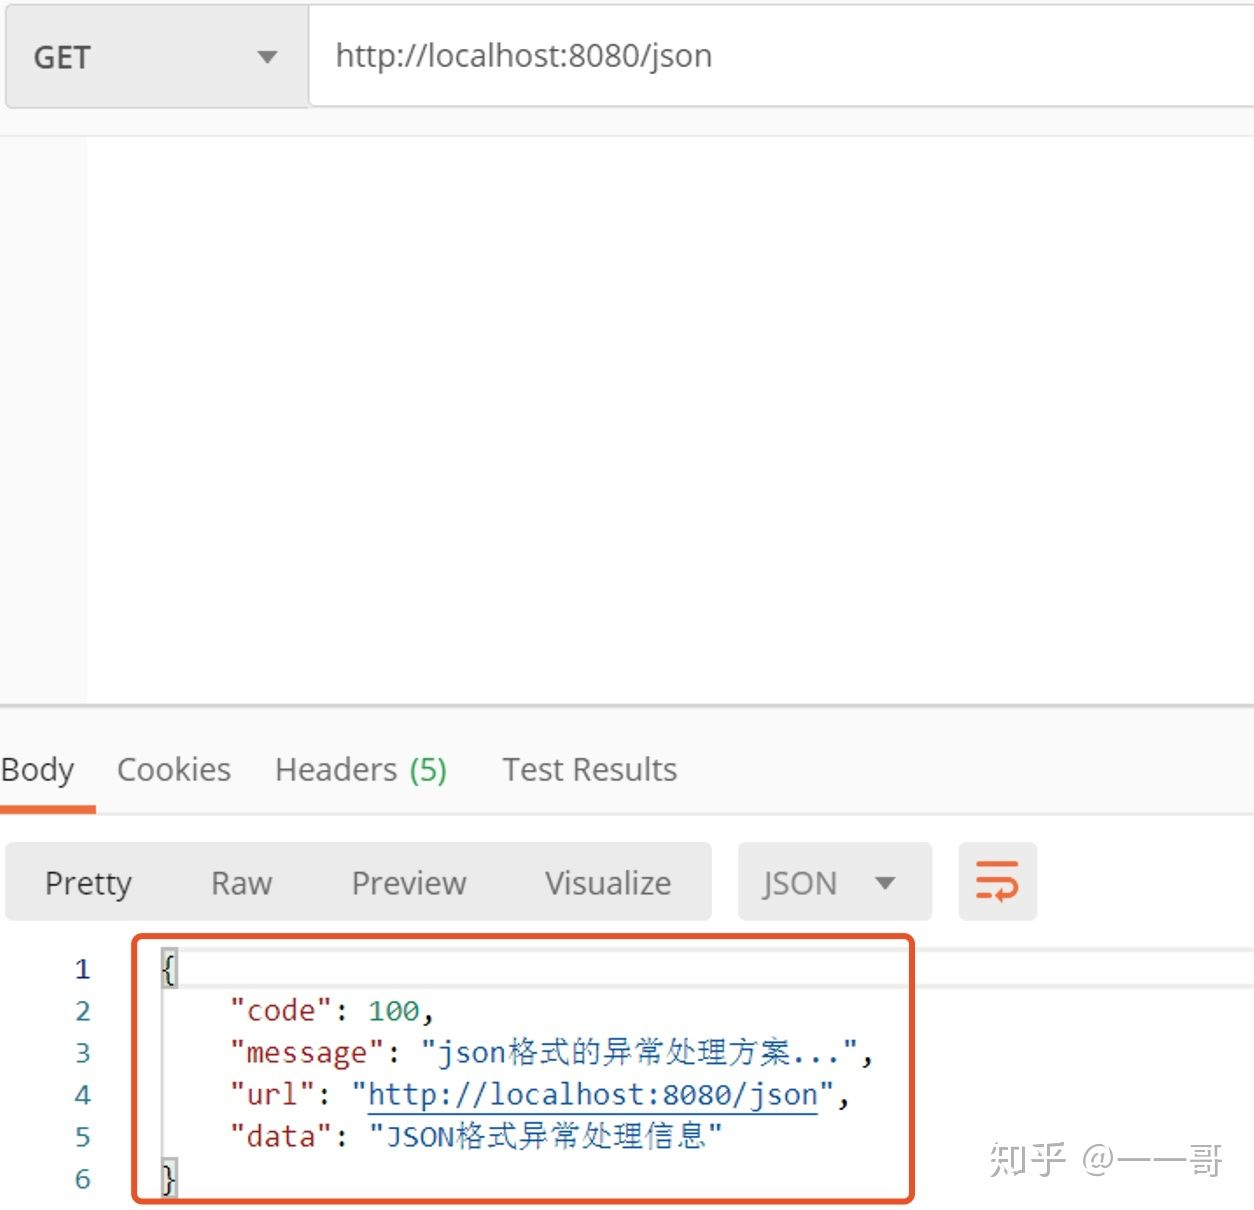Viewport: 1254px width, 1210px height.
Task: Click the request URL input field
Action: point(781,56)
